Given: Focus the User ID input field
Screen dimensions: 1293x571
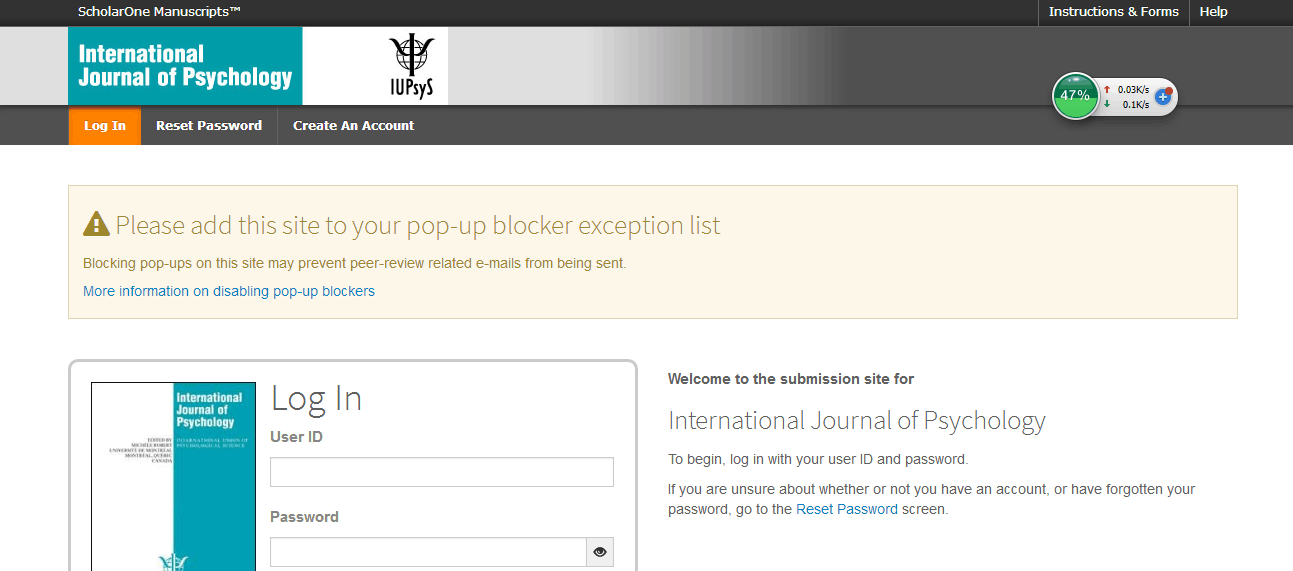Looking at the screenshot, I should (x=441, y=472).
